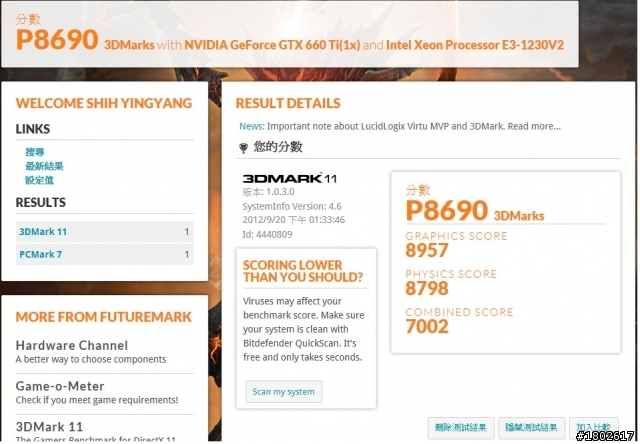Click the 刪除測試結果 button
Image resolution: width=640 pixels, height=444 pixels.
(461, 428)
